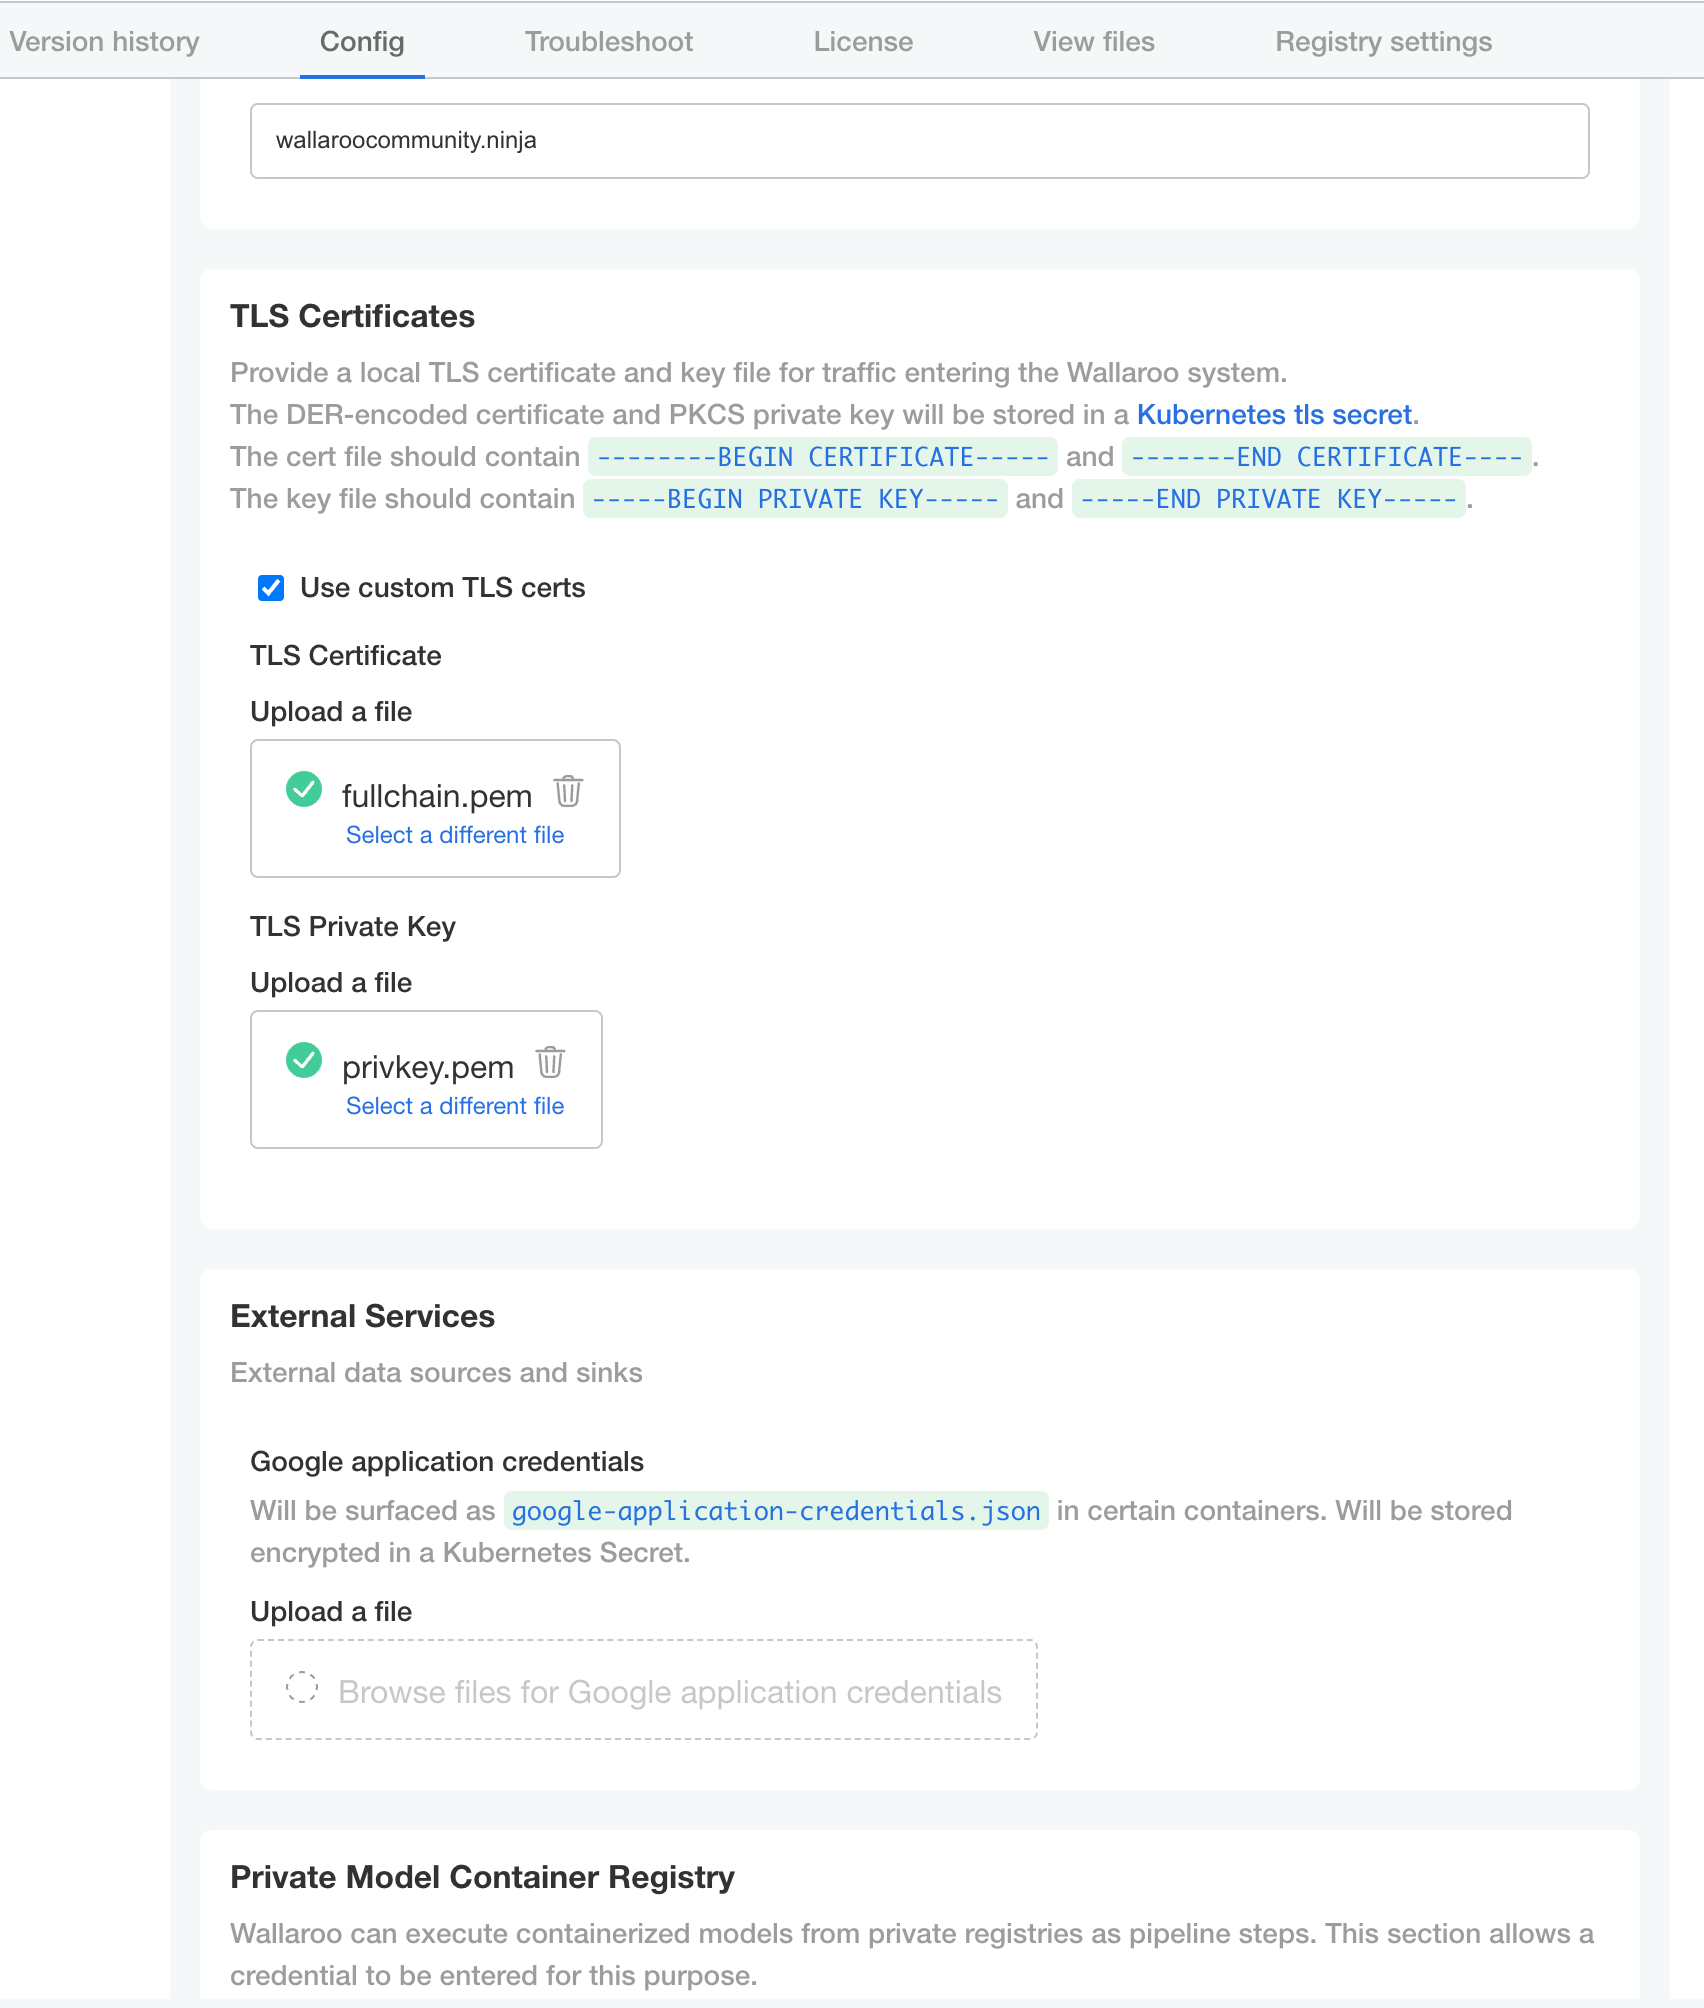Select the Config tab
The image size is (1704, 2008).
coord(362,42)
